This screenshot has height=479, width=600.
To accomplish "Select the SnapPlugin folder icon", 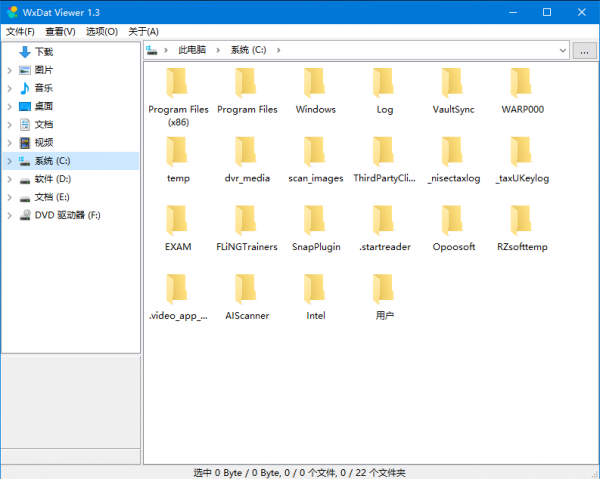I will 315,220.
